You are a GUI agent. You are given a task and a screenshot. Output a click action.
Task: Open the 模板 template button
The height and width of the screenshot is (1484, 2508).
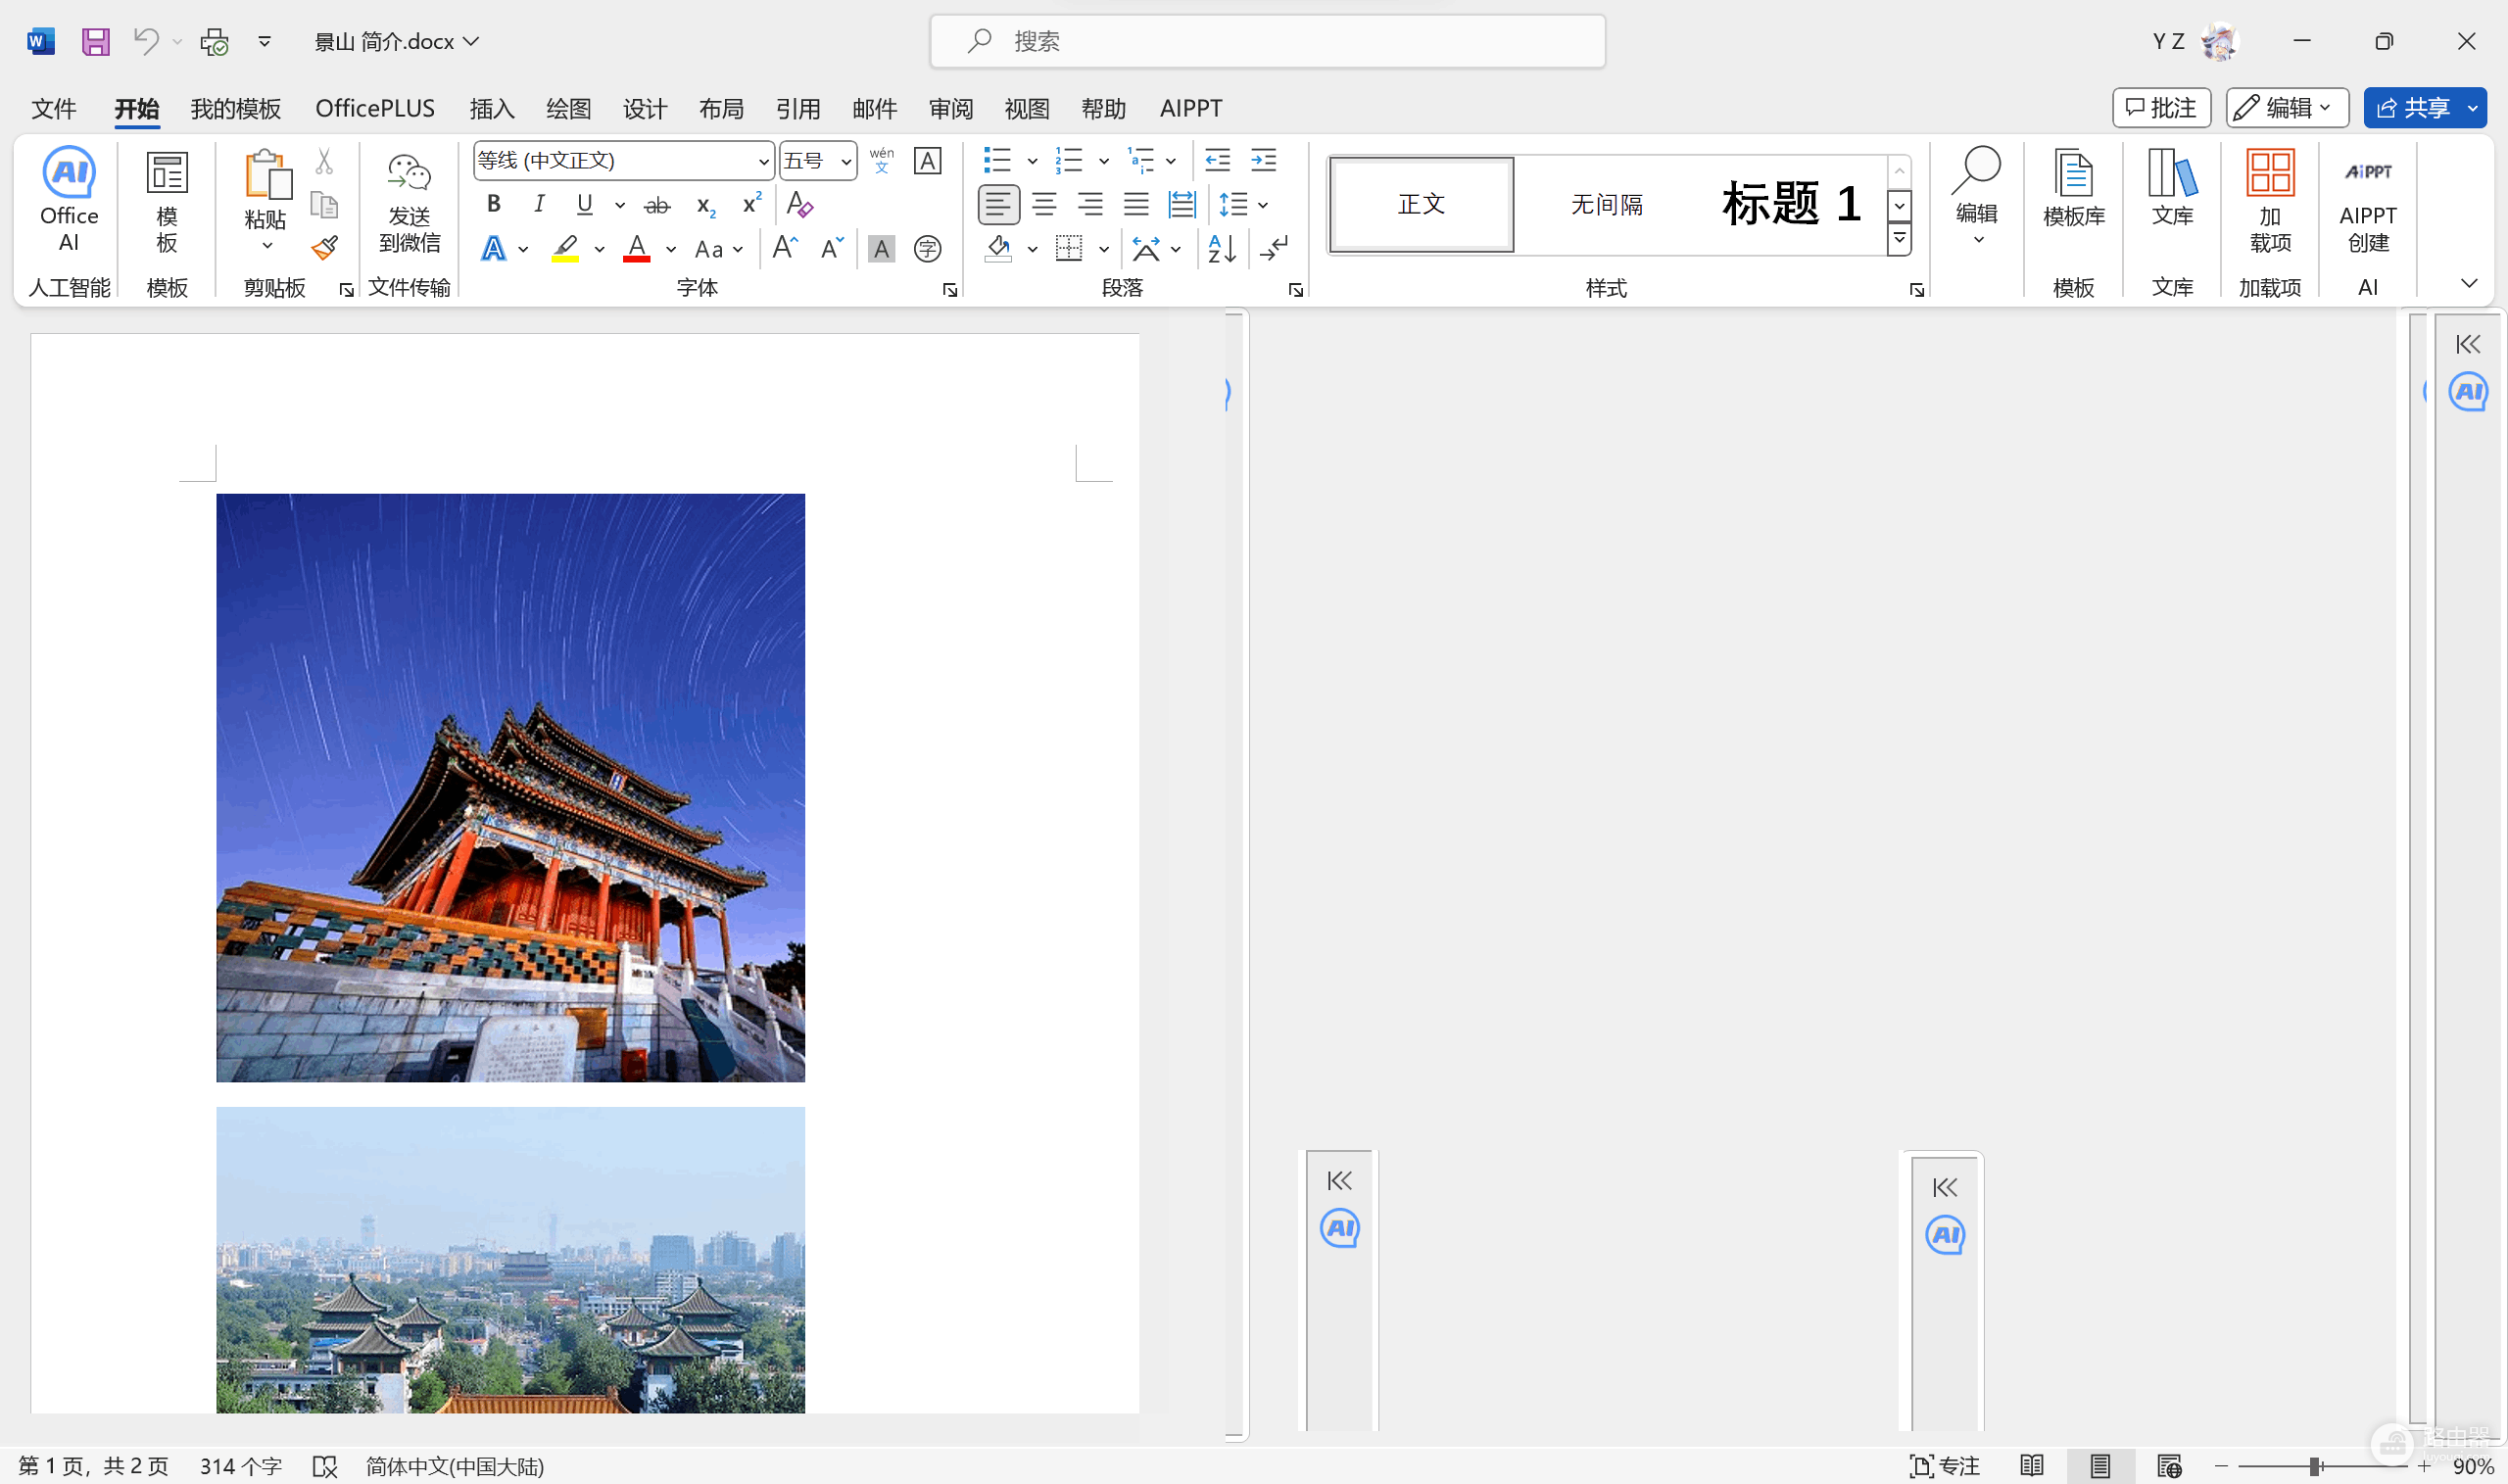coord(167,203)
